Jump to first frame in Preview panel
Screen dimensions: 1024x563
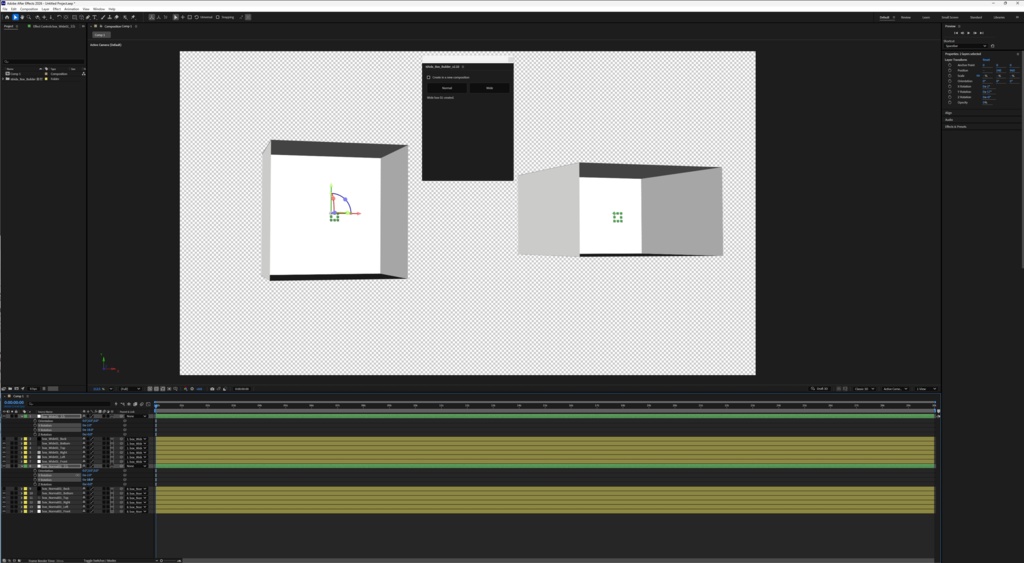click(956, 33)
